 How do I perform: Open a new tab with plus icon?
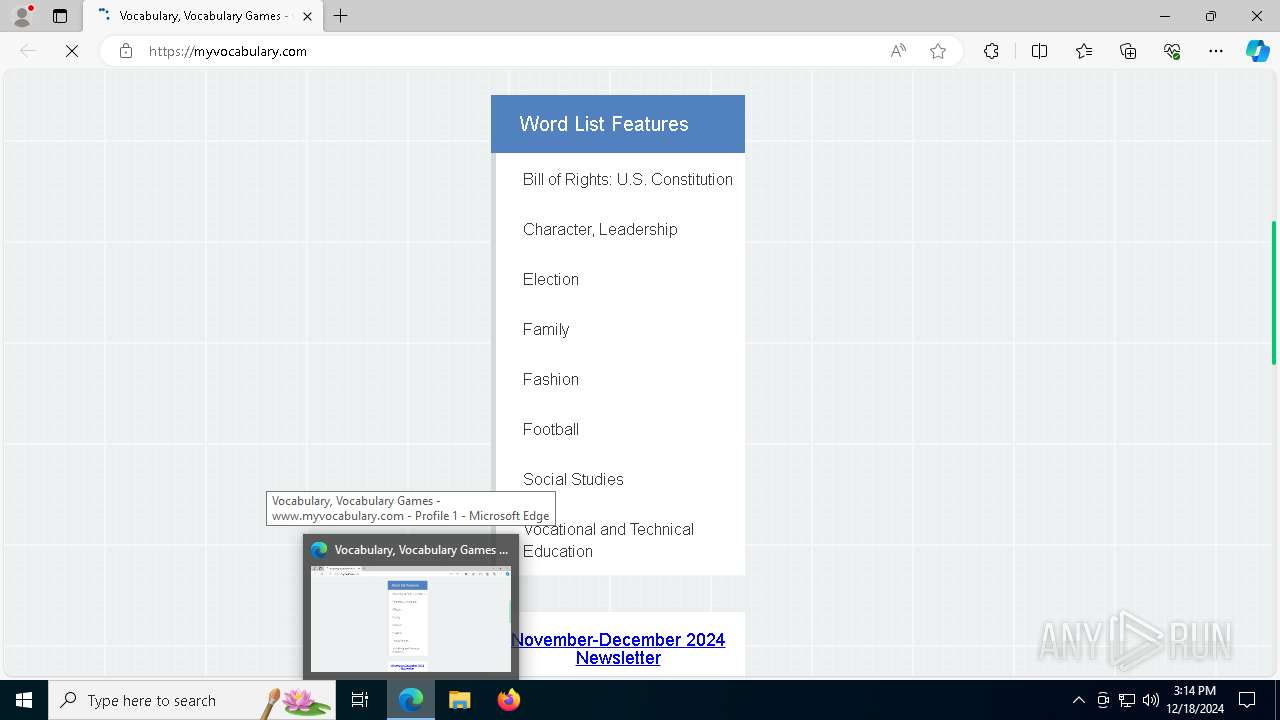coord(341,16)
